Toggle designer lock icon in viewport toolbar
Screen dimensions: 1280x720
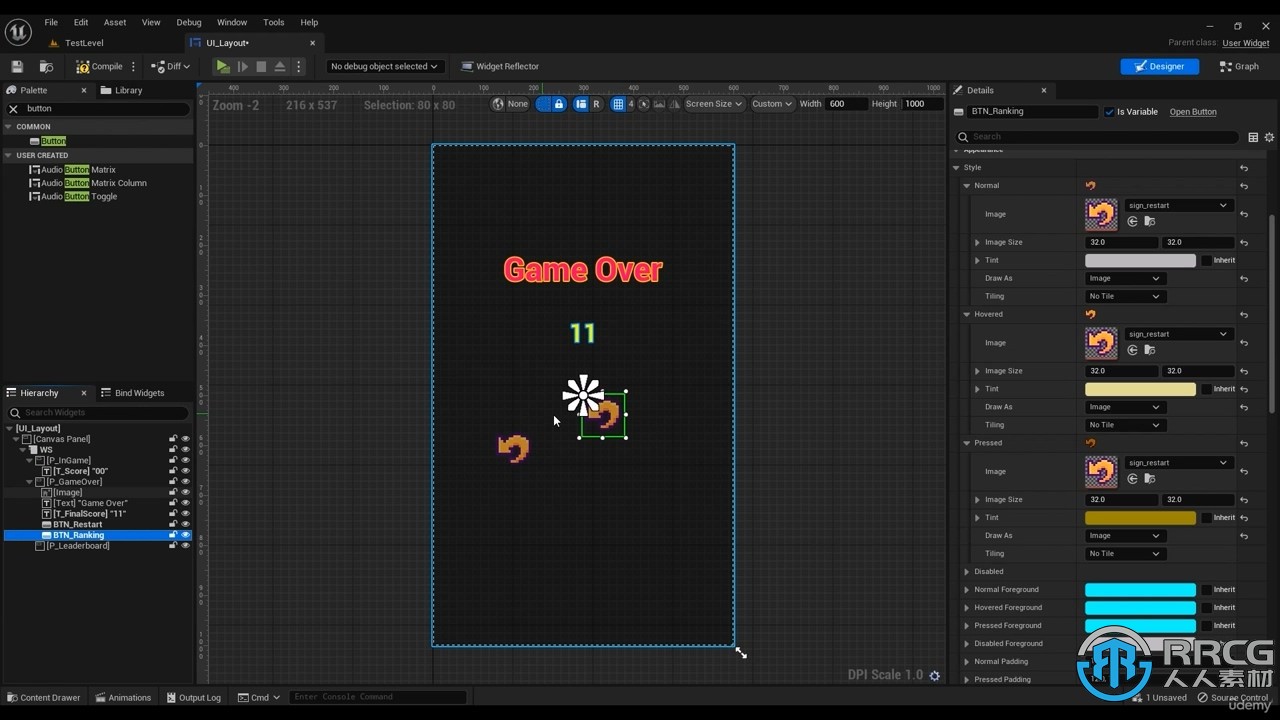coord(559,104)
